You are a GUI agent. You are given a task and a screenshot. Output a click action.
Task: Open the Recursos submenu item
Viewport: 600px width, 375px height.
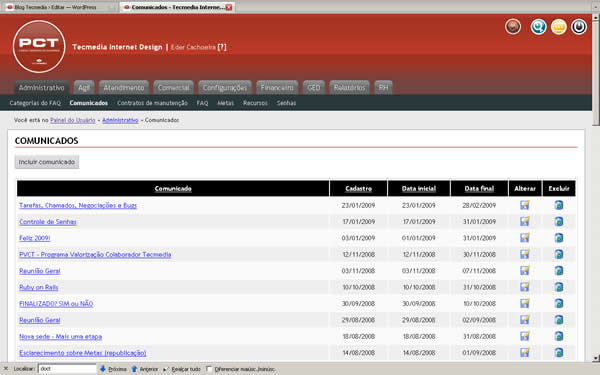click(x=255, y=103)
